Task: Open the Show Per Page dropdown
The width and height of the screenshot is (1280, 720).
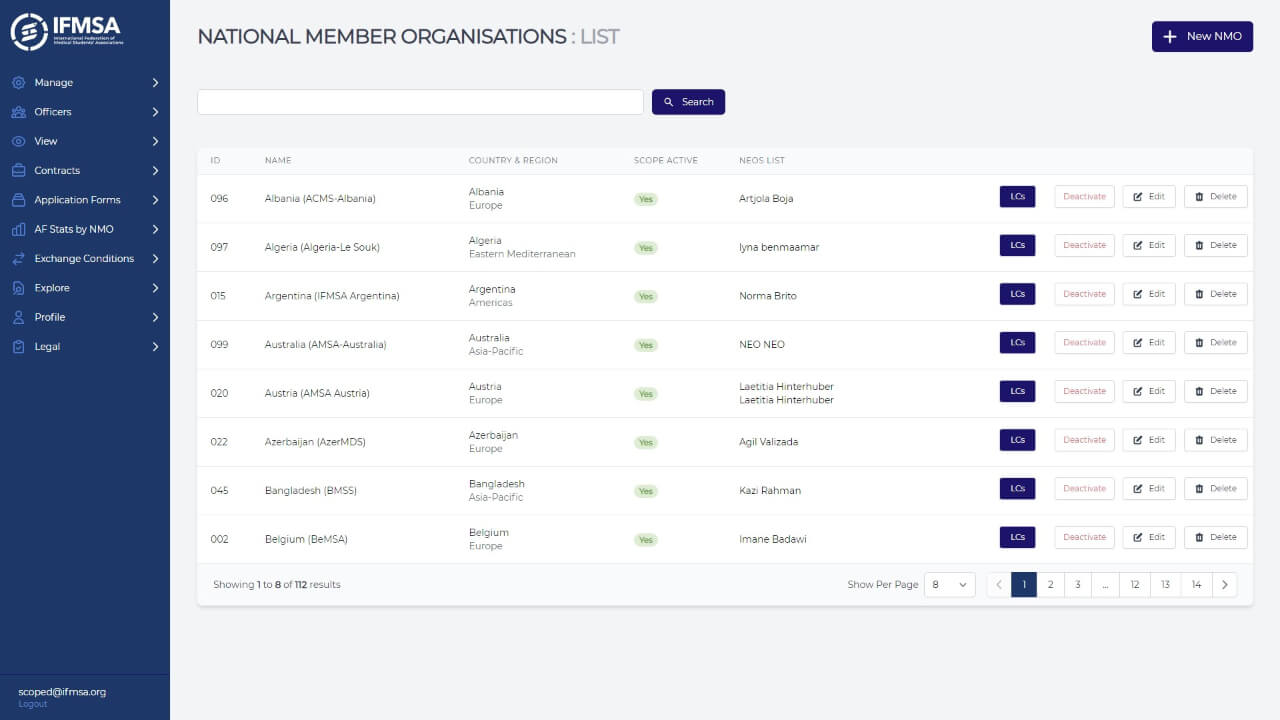Action: (949, 585)
